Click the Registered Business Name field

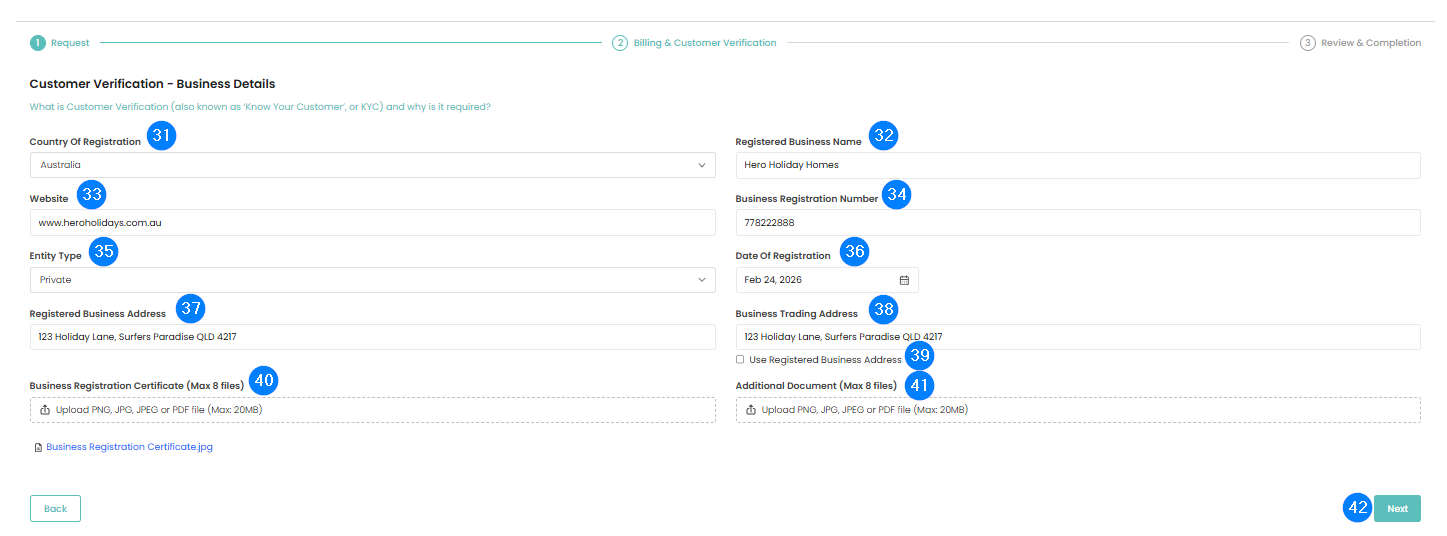pyautogui.click(x=1077, y=165)
